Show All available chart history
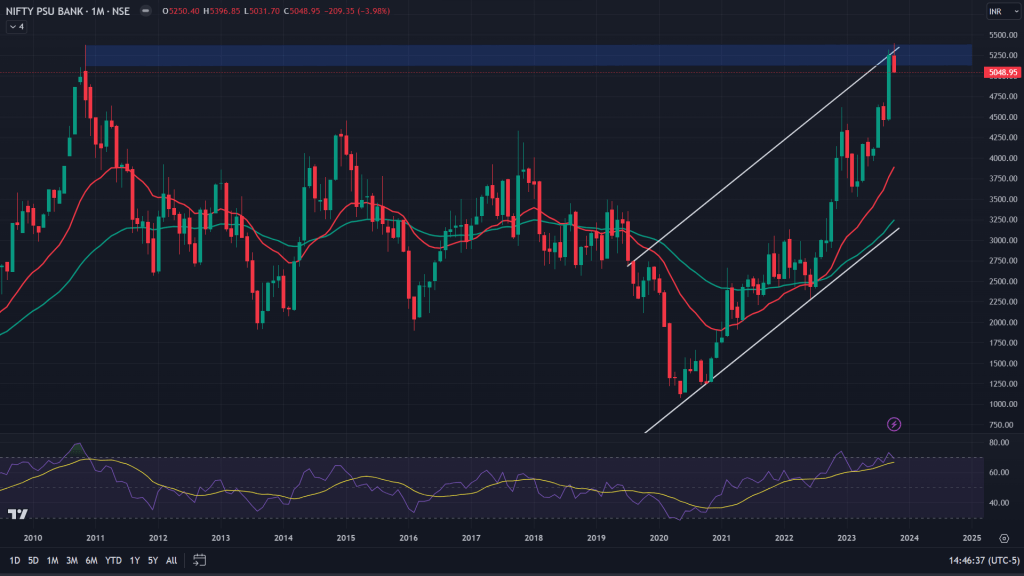1024x576 pixels. pyautogui.click(x=171, y=560)
